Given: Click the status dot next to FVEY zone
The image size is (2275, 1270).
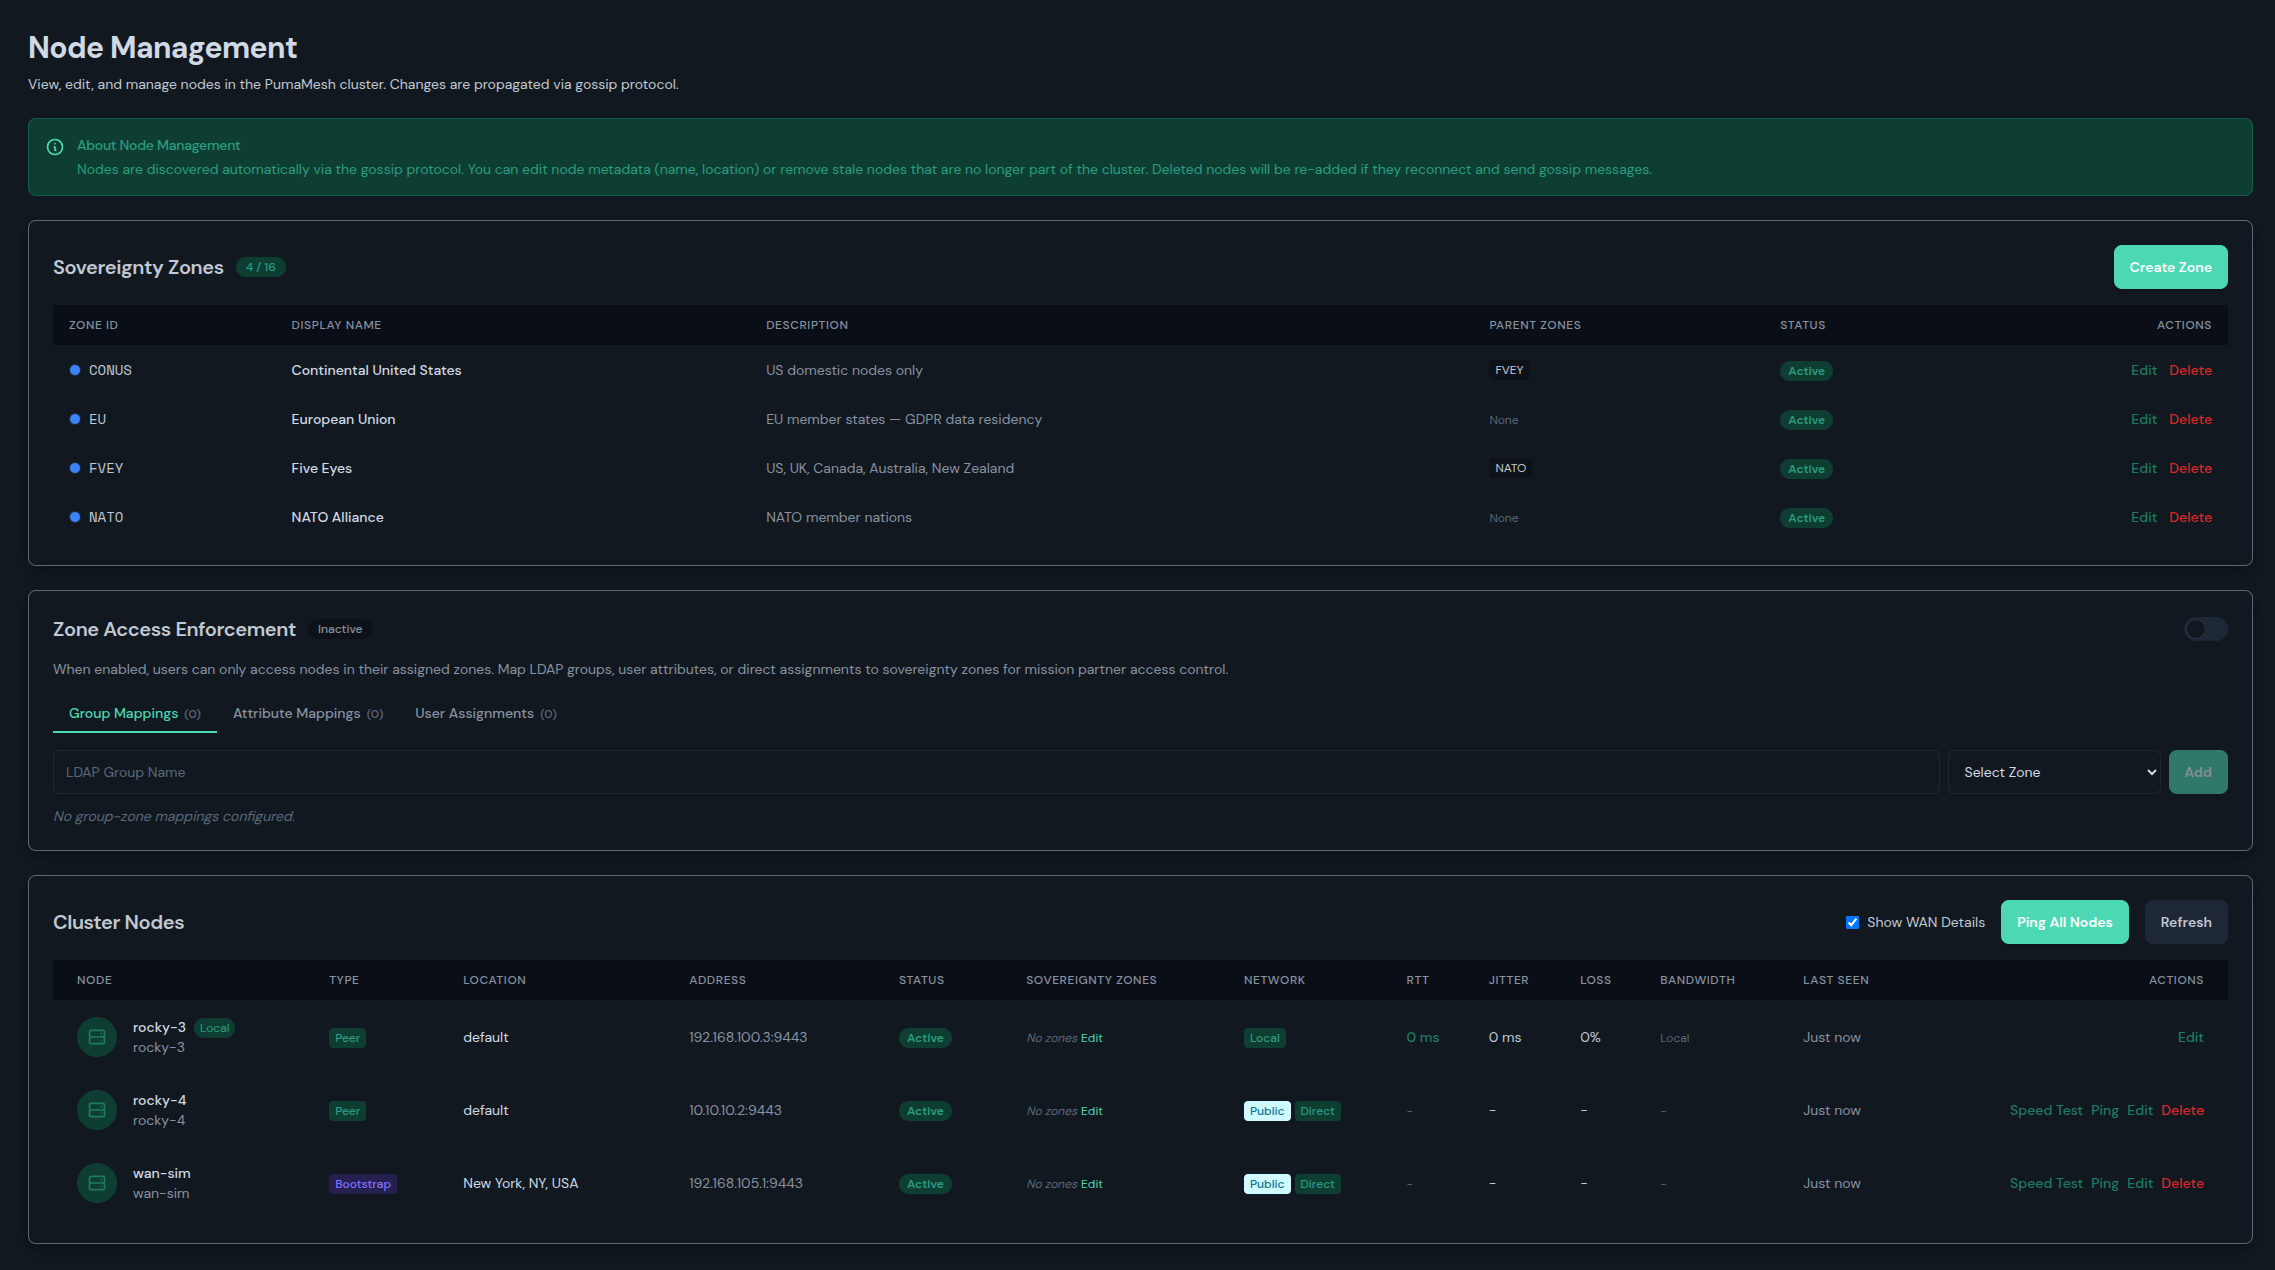Looking at the screenshot, I should 73,468.
